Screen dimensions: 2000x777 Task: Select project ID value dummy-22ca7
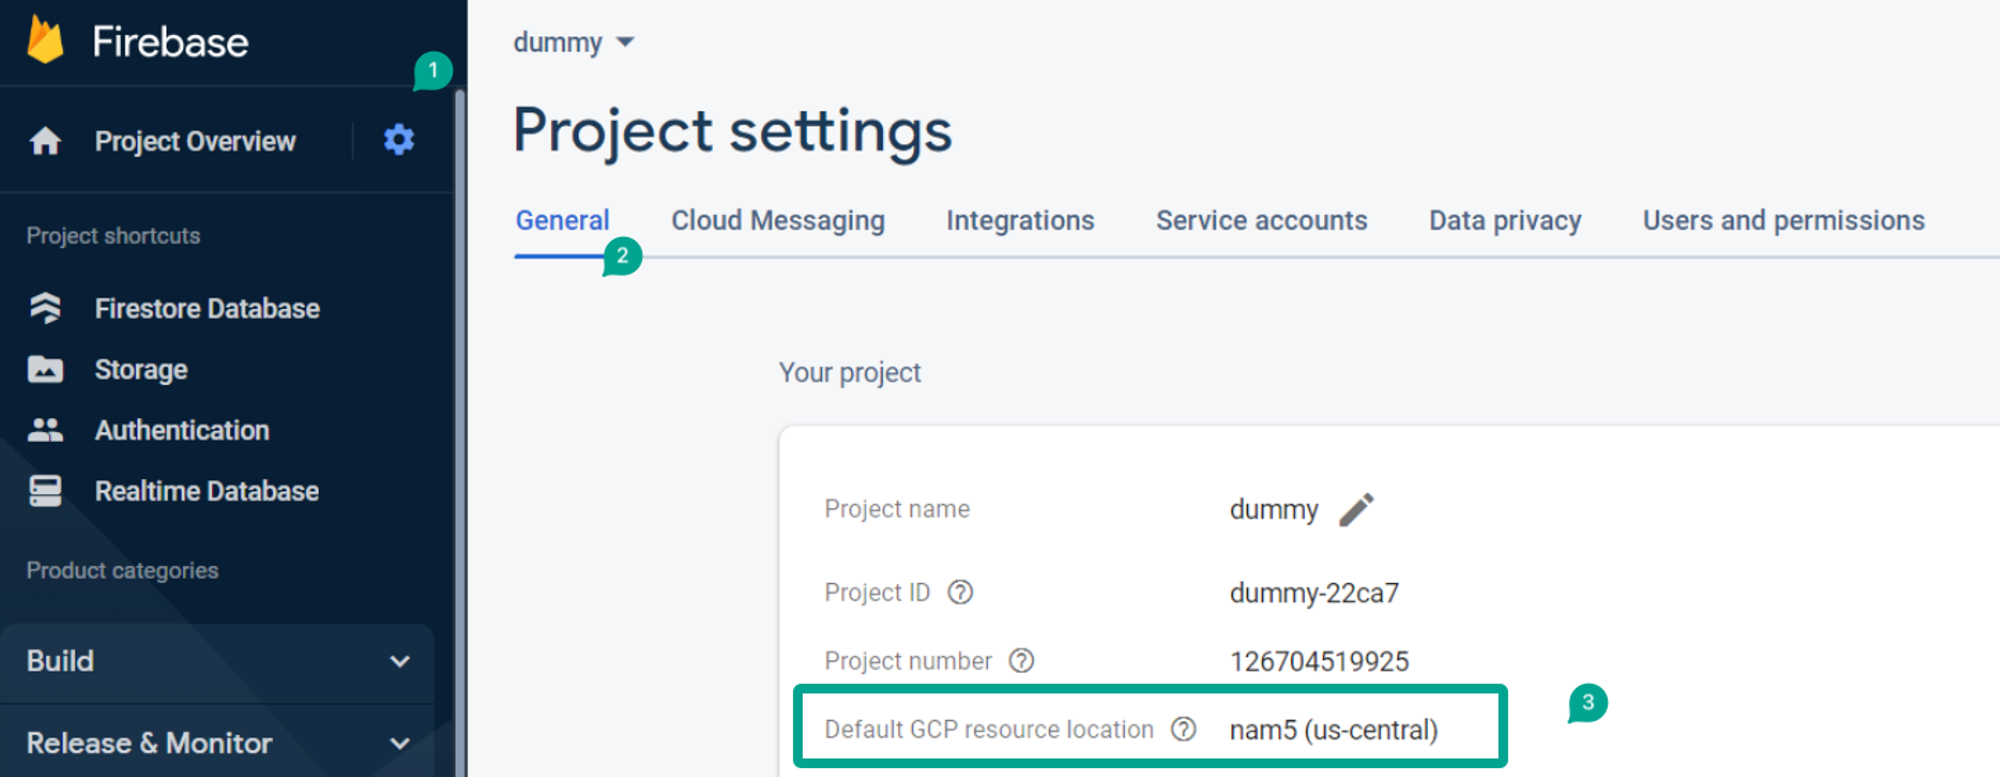pos(1314,593)
